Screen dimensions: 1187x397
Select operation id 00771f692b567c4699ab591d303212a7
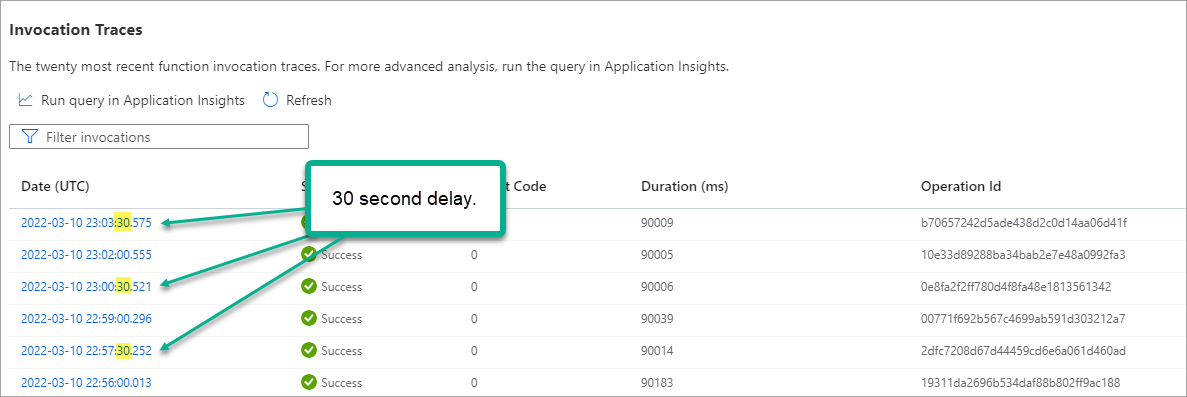(1023, 318)
